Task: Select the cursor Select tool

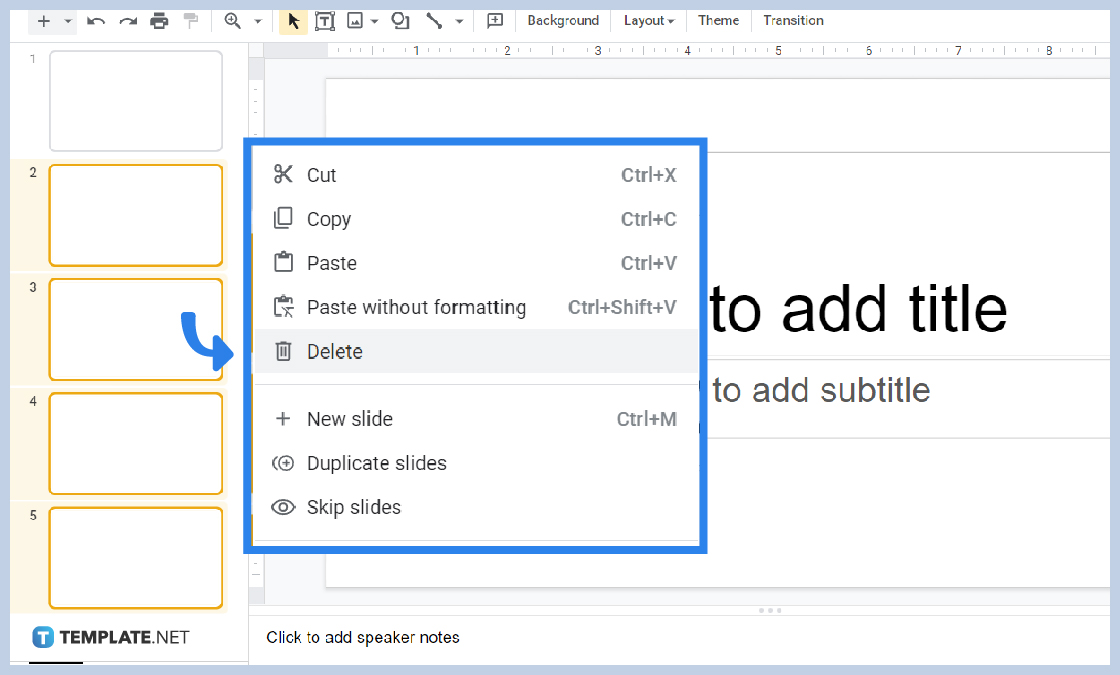Action: tap(293, 20)
